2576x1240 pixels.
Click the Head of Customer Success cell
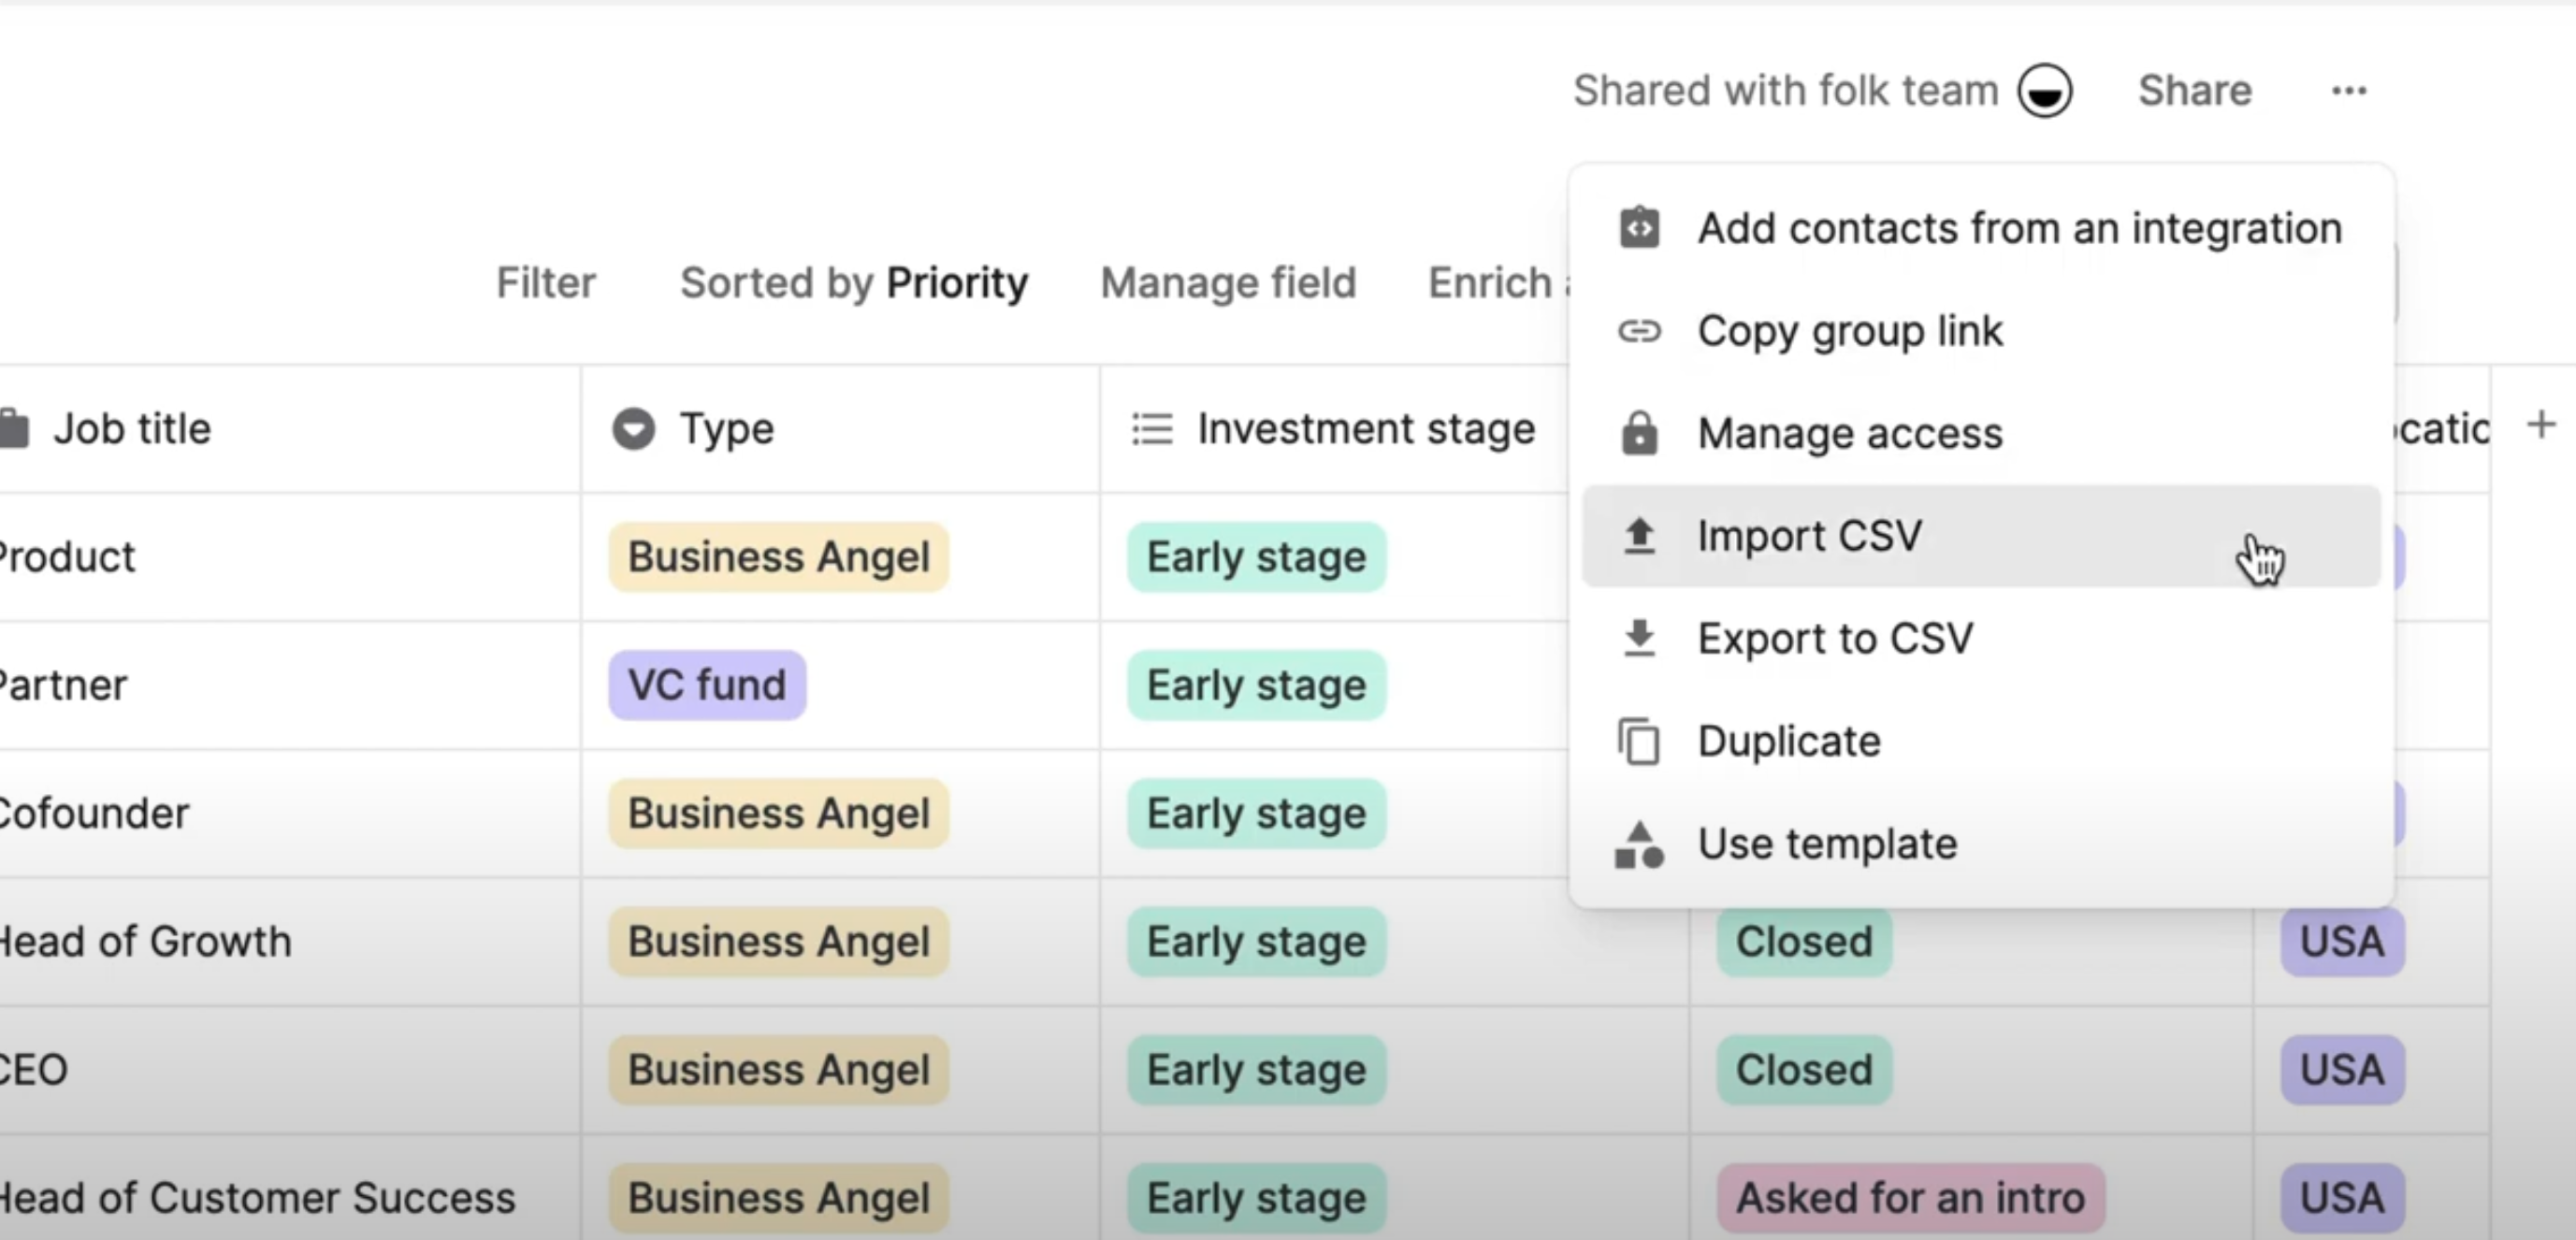point(257,1198)
